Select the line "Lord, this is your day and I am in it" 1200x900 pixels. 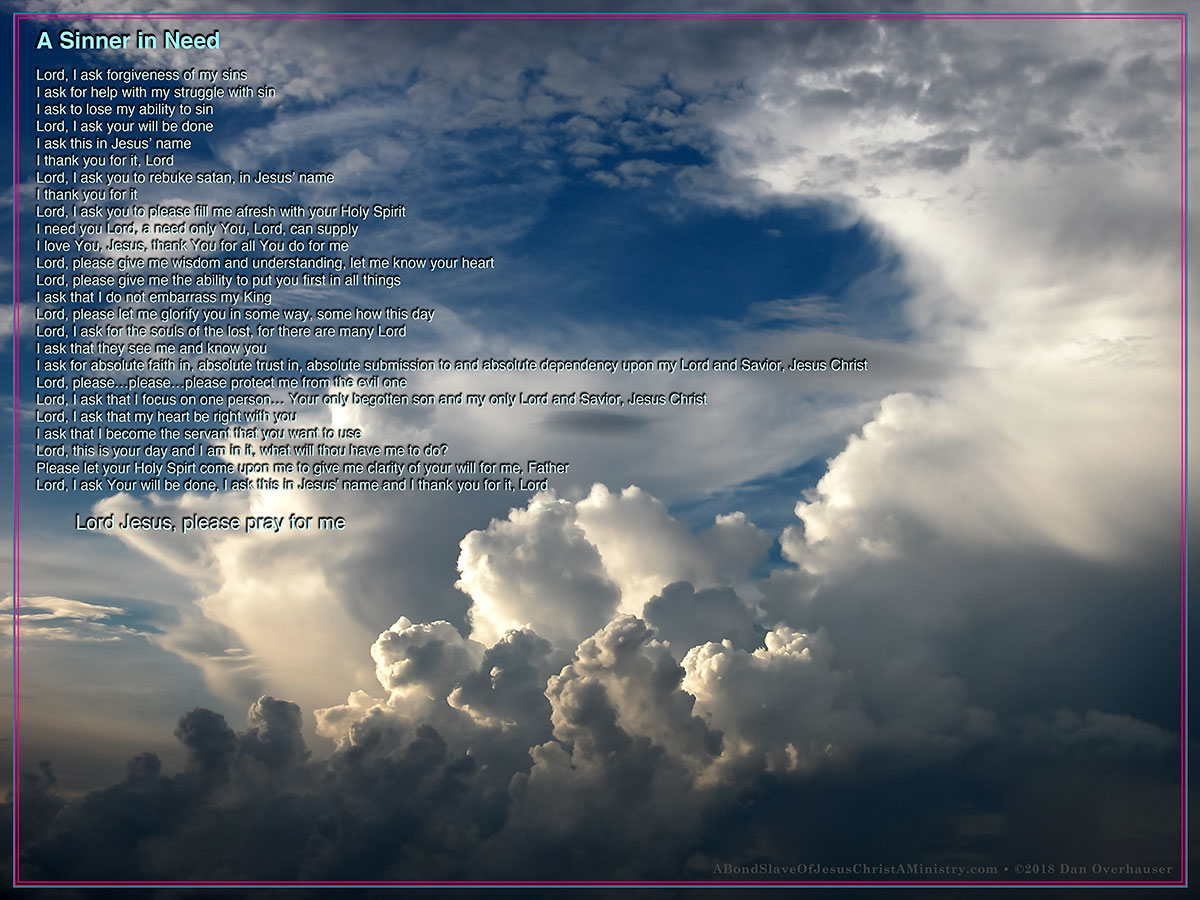(x=241, y=450)
